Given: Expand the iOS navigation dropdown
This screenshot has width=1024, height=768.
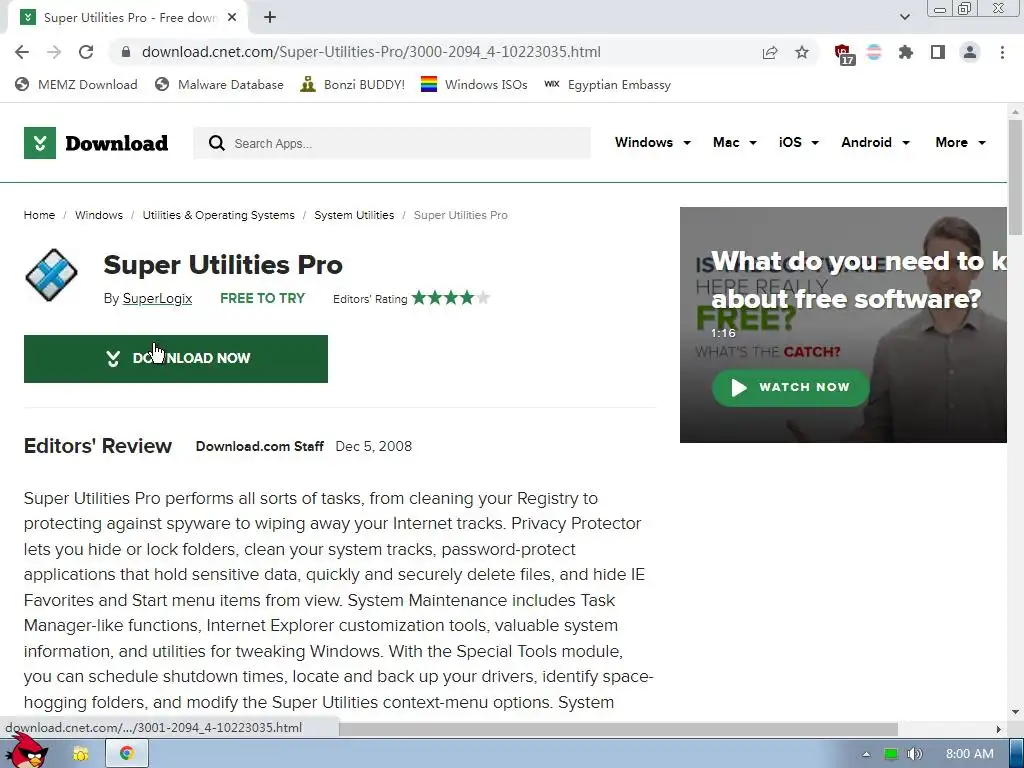Looking at the screenshot, I should point(799,142).
